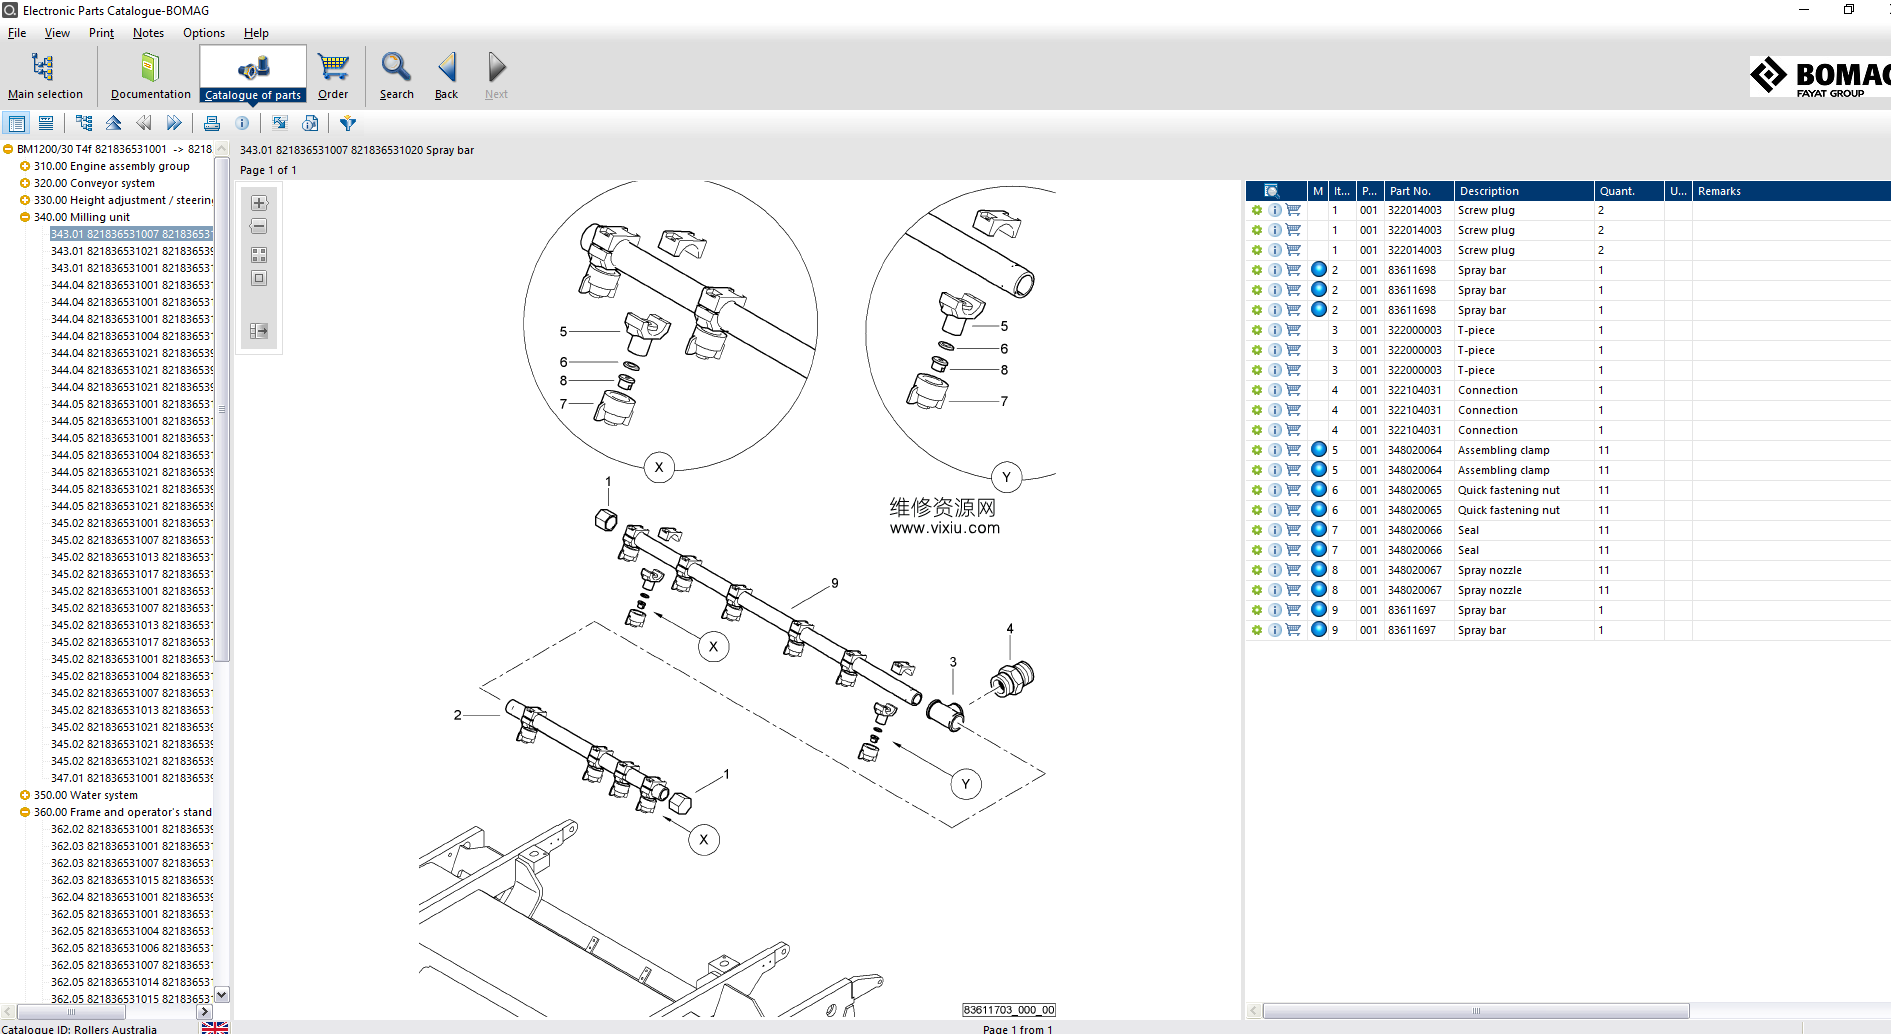The height and width of the screenshot is (1034, 1891).
Task: Toggle the diagram side panel arrow button
Action: [259, 331]
